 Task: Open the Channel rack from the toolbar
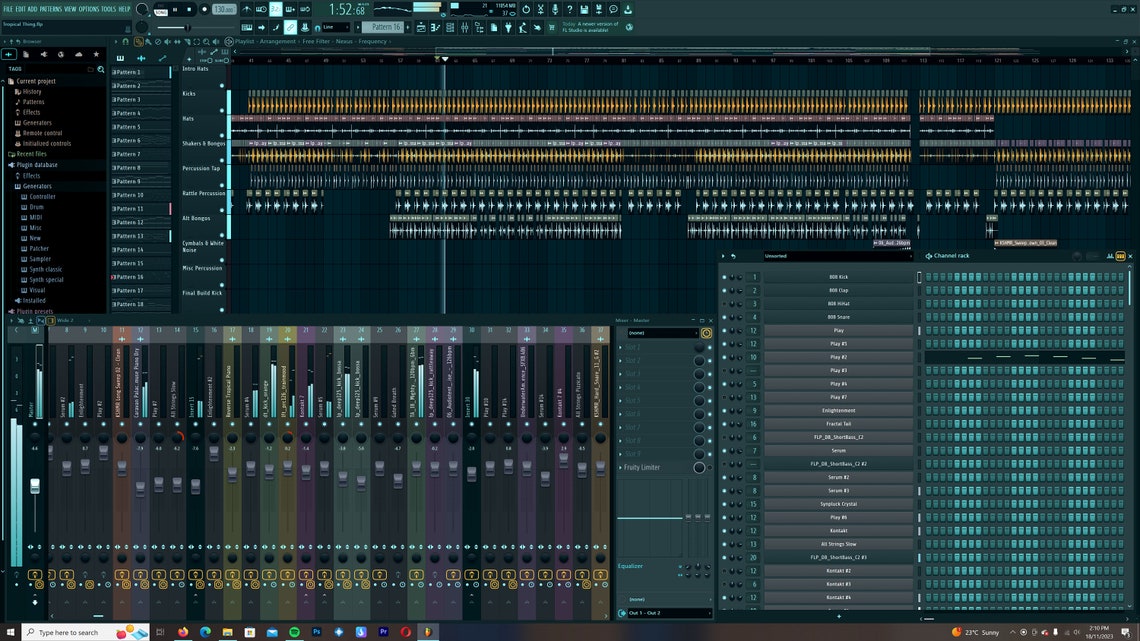(x=449, y=28)
